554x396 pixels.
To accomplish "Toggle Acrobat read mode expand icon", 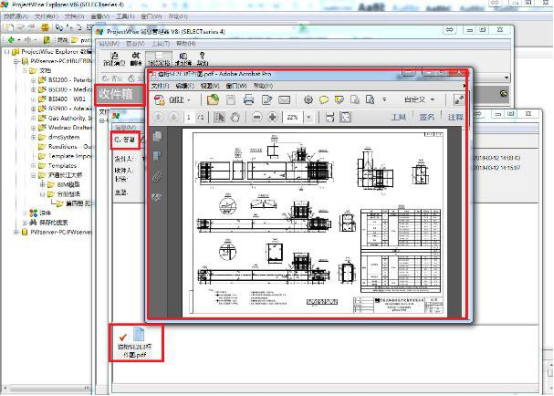I will pyautogui.click(x=459, y=100).
